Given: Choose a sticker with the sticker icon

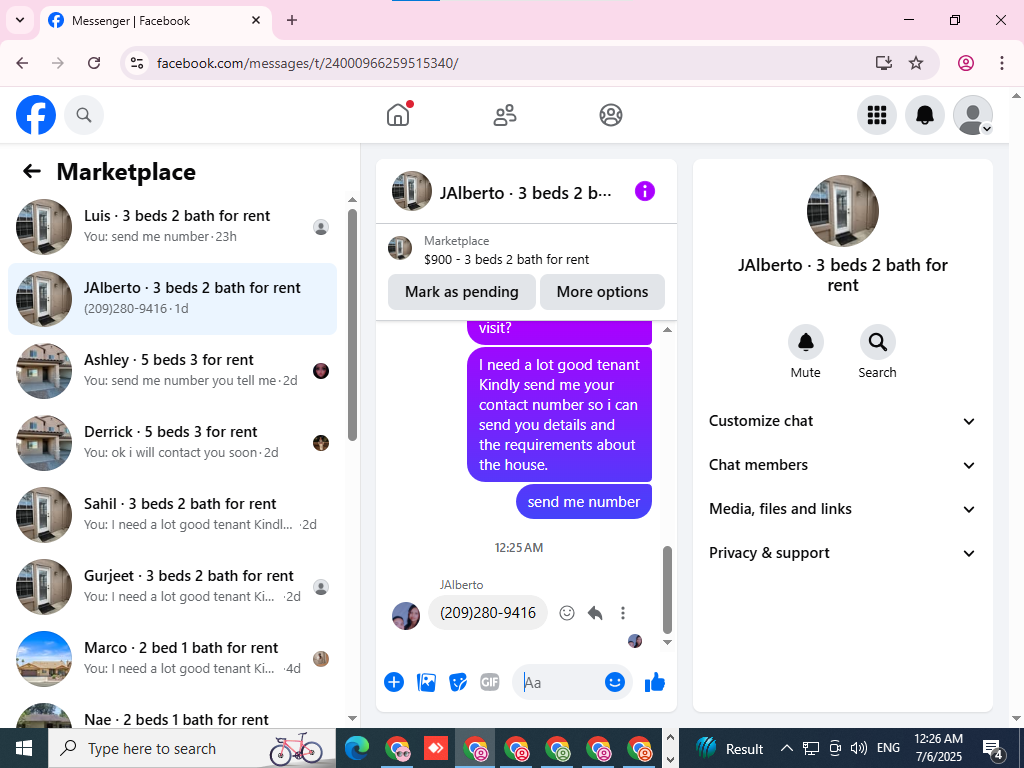Looking at the screenshot, I should coord(458,682).
